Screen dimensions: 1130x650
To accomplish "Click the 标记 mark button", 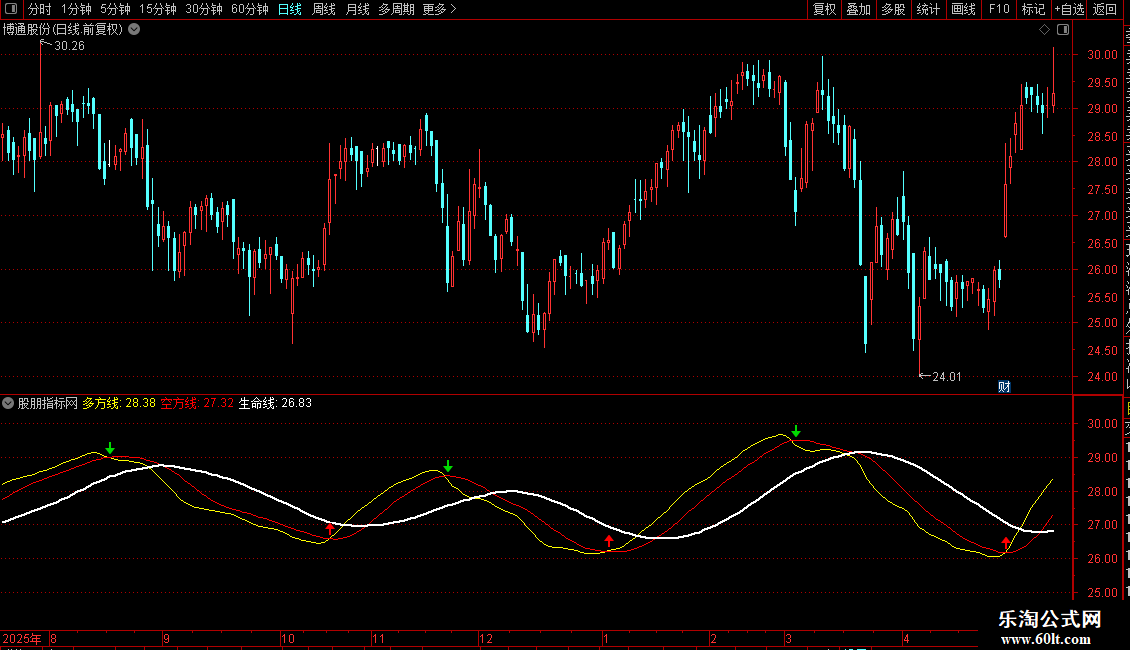I will tap(1033, 9).
